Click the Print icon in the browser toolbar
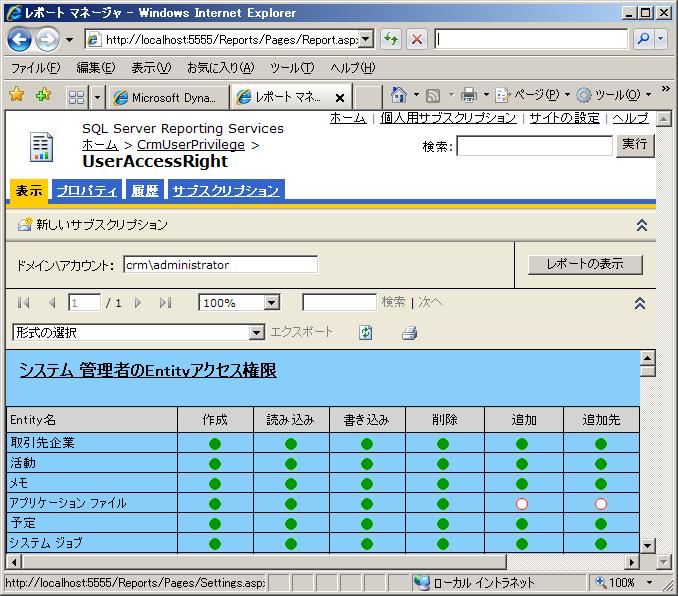 point(469,95)
